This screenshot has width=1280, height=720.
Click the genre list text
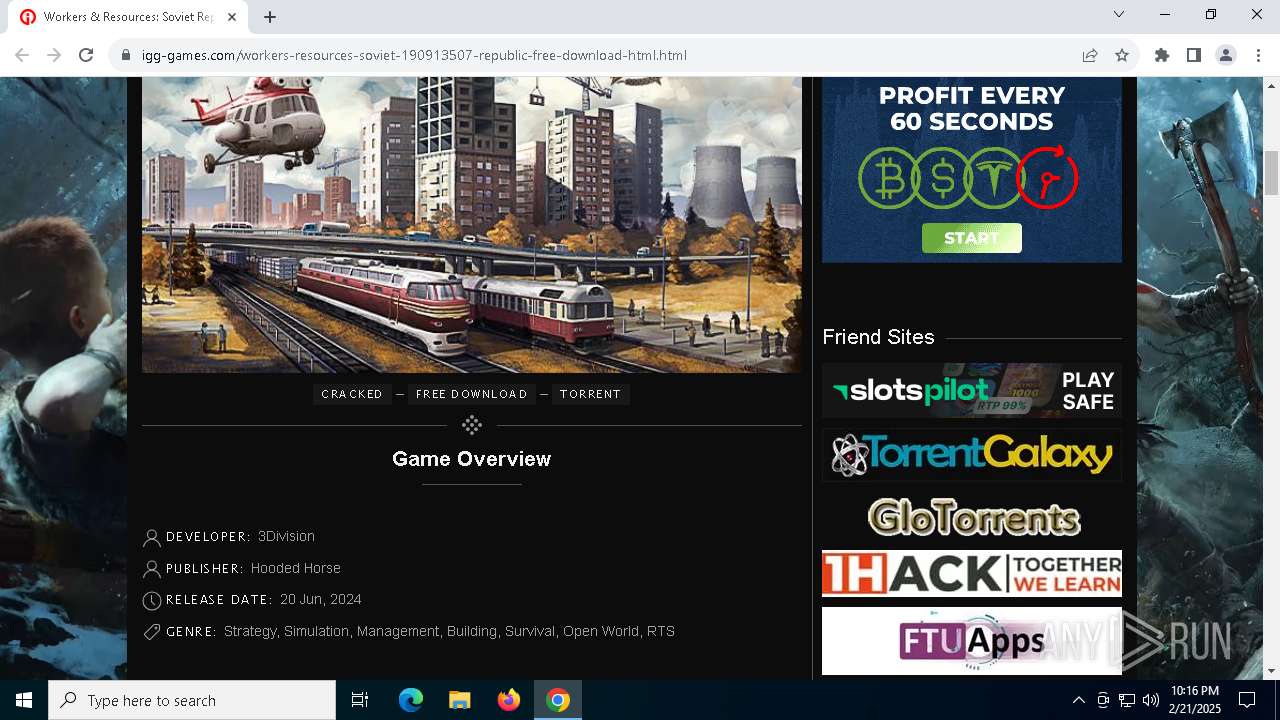point(449,631)
